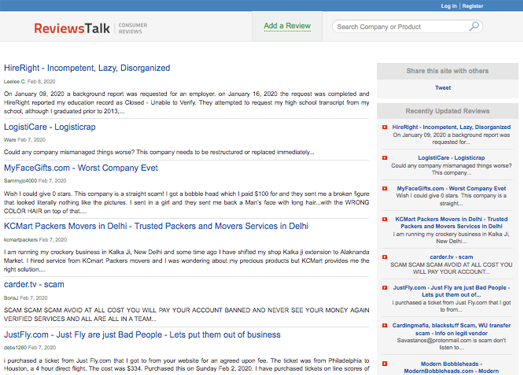This screenshot has height=375, width=523.
Task: Click excerpt text starting 'Could any company mismanaged'
Action: pos(159,152)
